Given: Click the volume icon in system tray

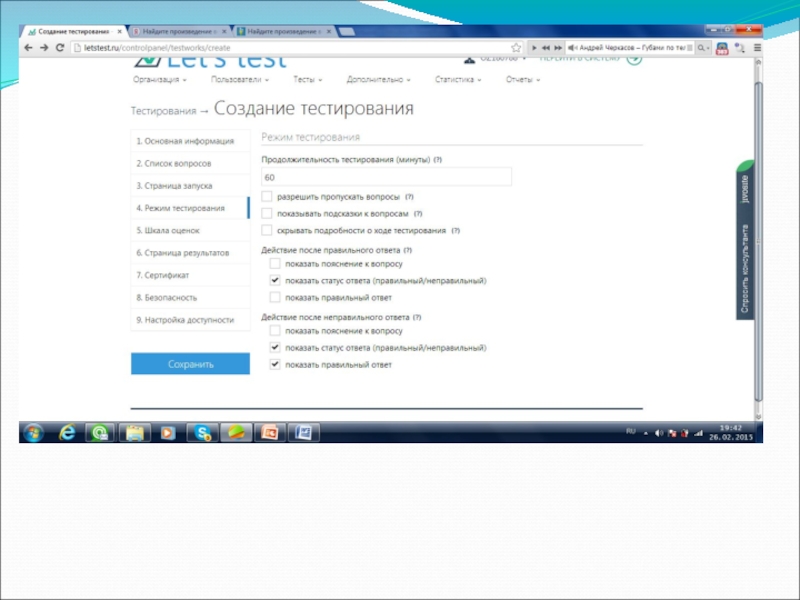Looking at the screenshot, I should [x=659, y=433].
